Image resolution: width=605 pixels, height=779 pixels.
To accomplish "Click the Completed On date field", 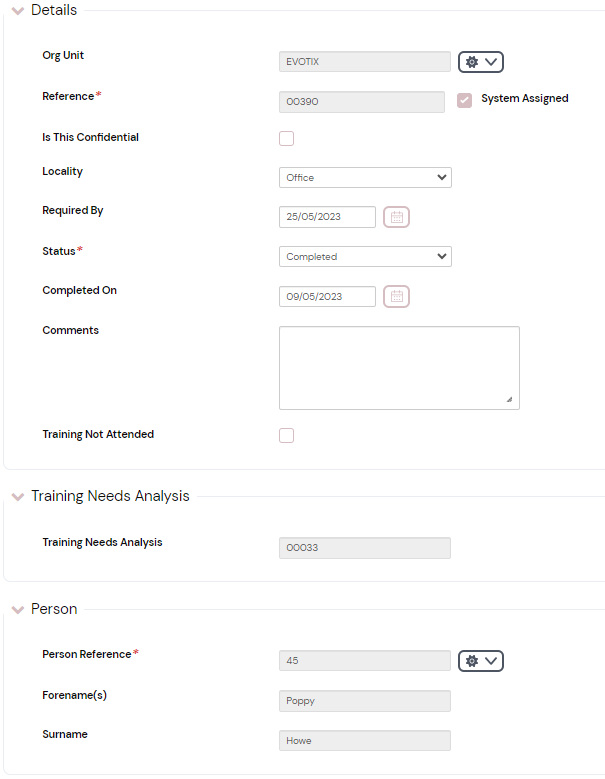I will tap(327, 296).
